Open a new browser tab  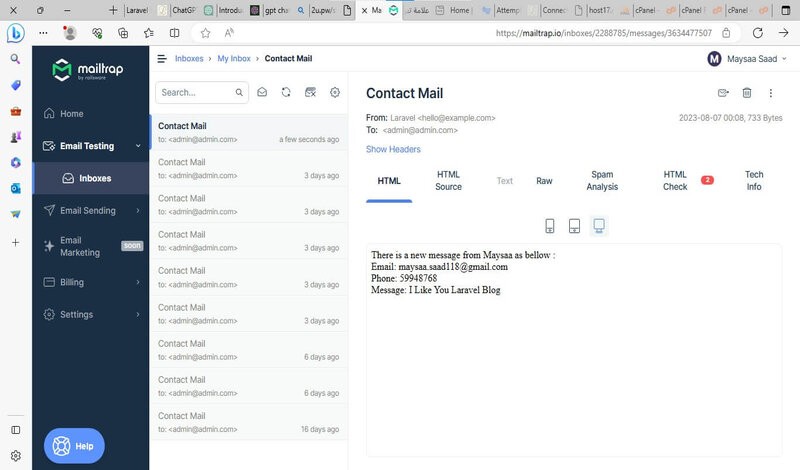[x=113, y=10]
